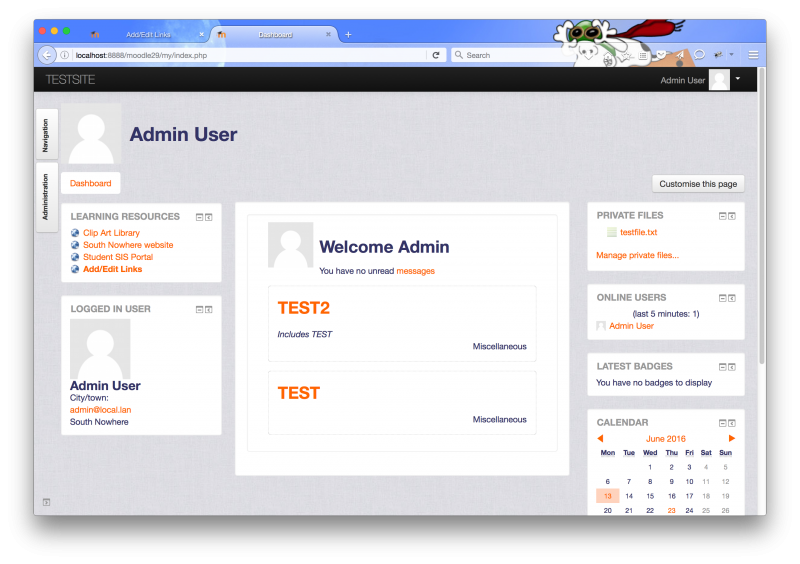Open the Pocket icon in browser toolbar
800x564 pixels.
(661, 54)
